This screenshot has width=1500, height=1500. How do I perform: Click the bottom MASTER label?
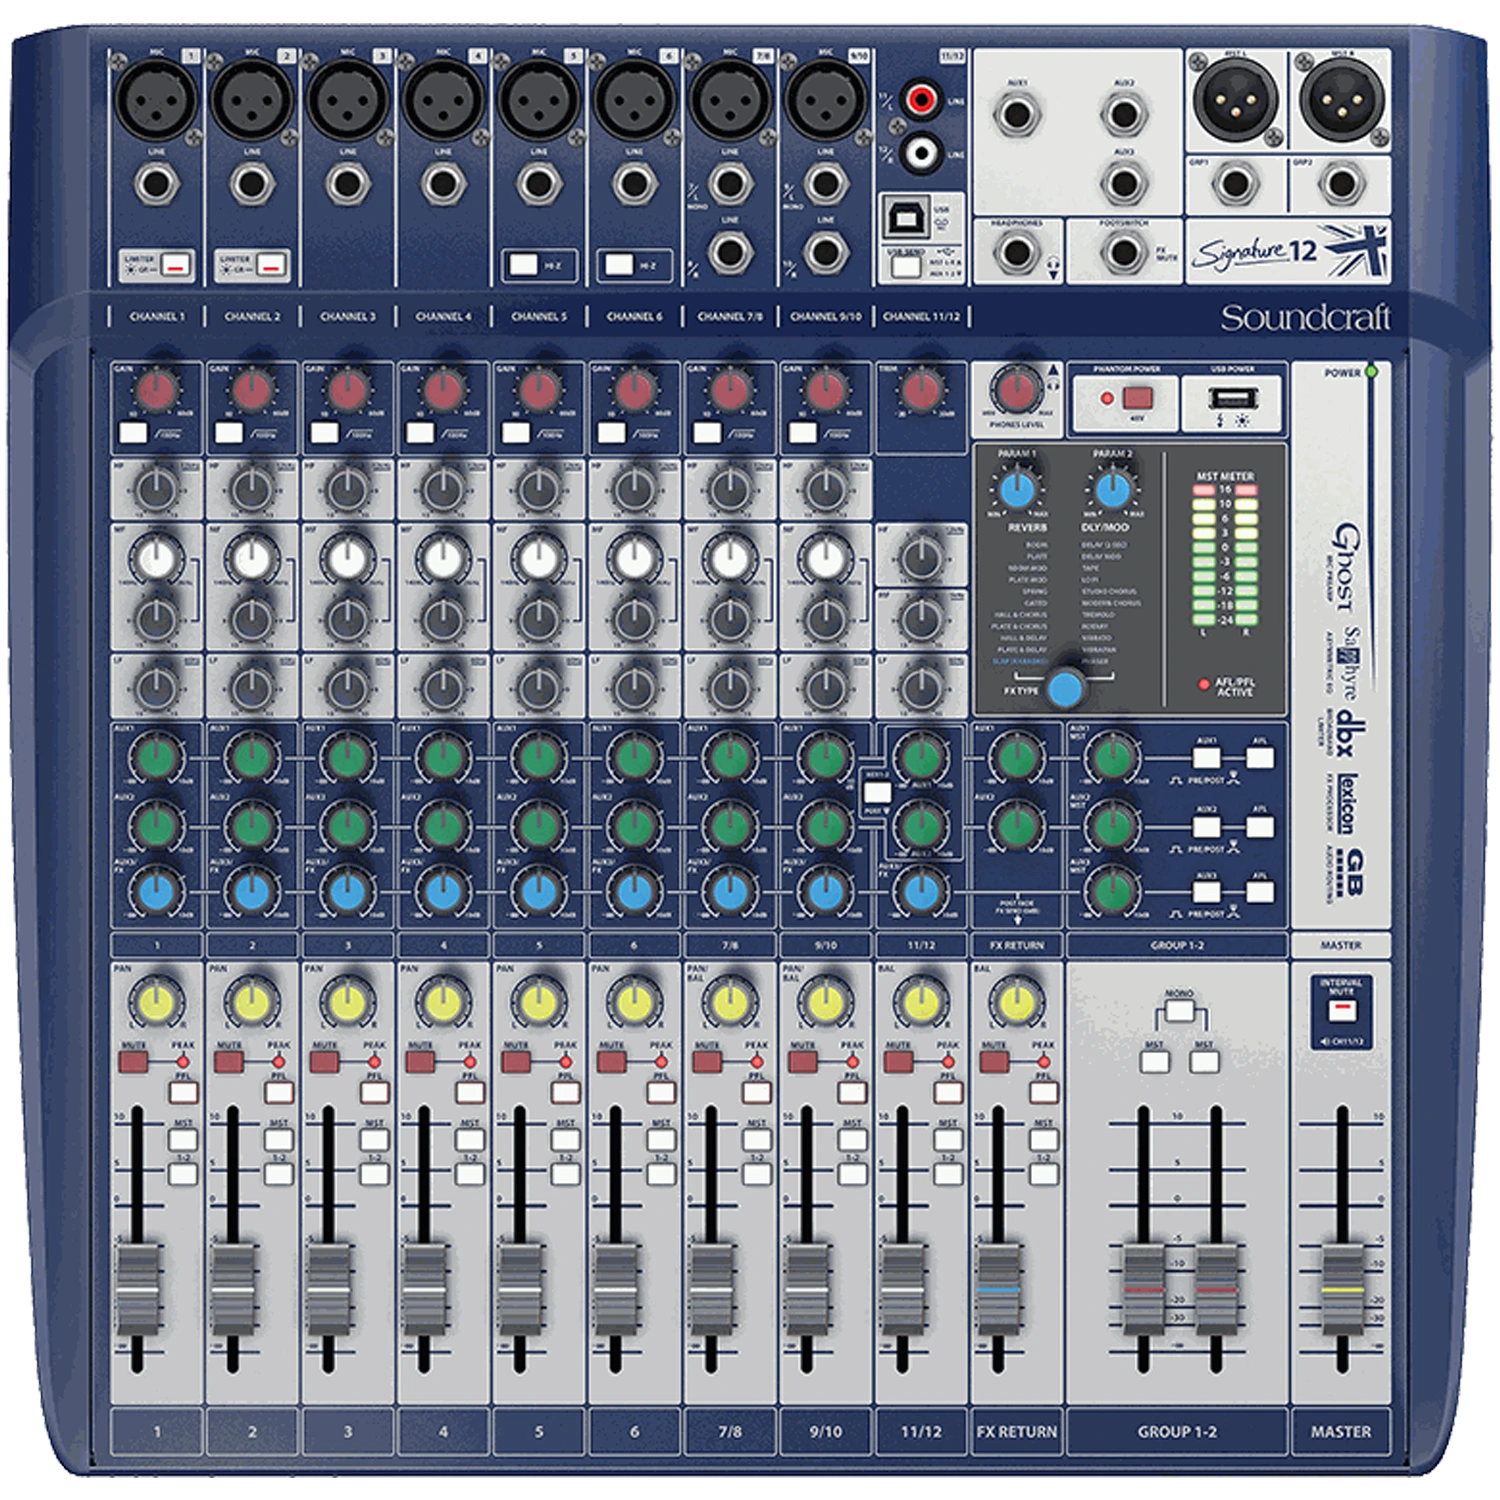[x=1341, y=1432]
